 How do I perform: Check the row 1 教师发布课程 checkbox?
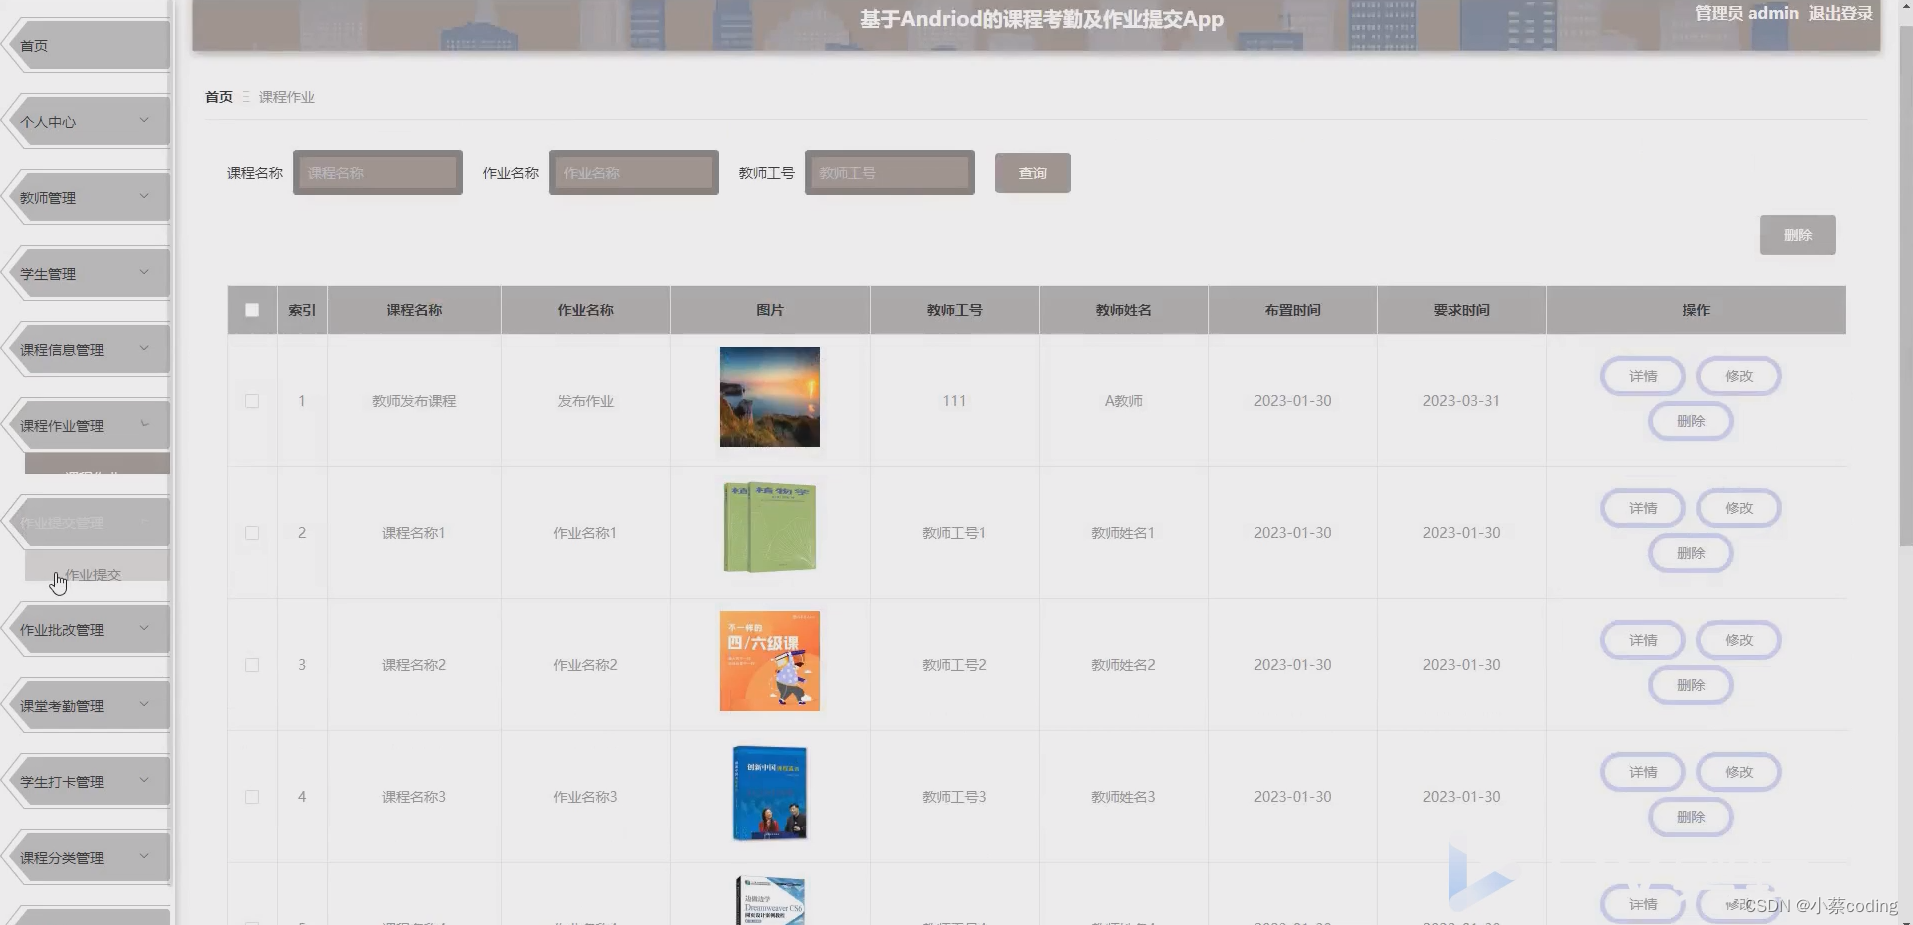[x=252, y=401]
